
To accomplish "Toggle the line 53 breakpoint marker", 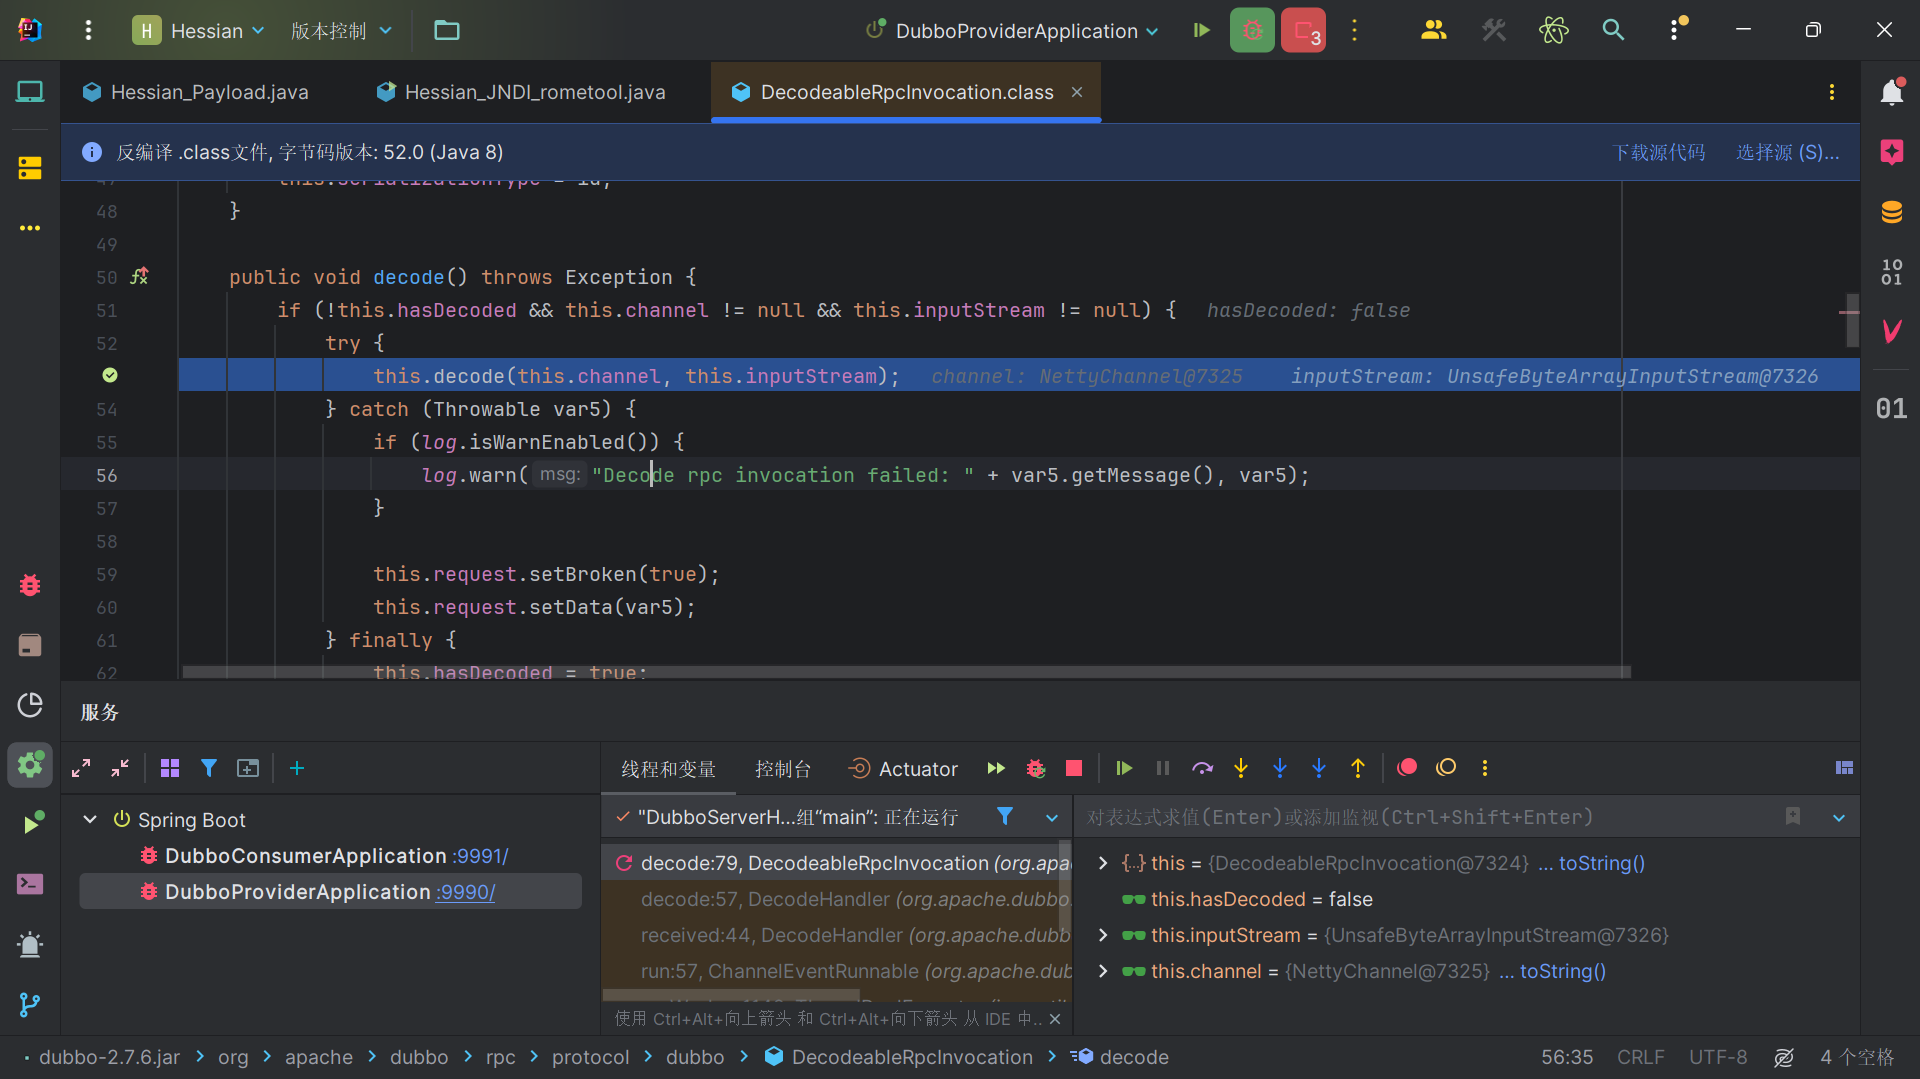I will (x=110, y=375).
